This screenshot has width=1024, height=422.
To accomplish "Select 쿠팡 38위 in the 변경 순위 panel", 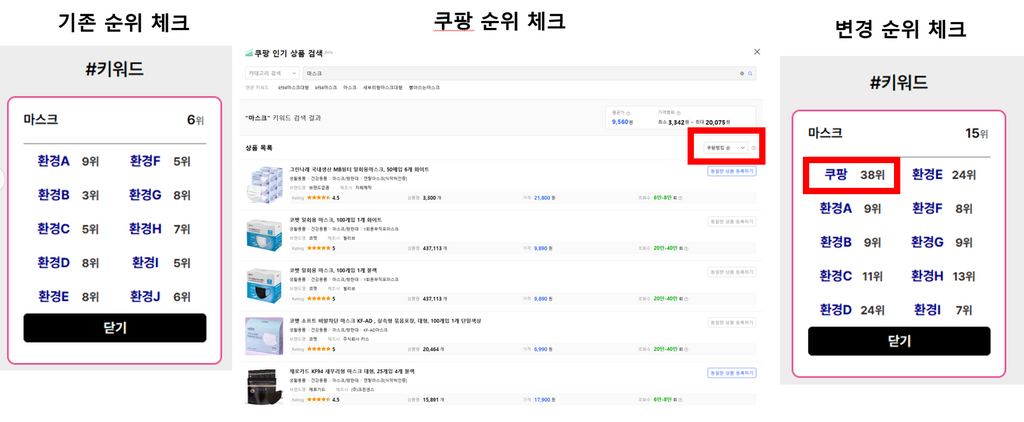I will 855,174.
